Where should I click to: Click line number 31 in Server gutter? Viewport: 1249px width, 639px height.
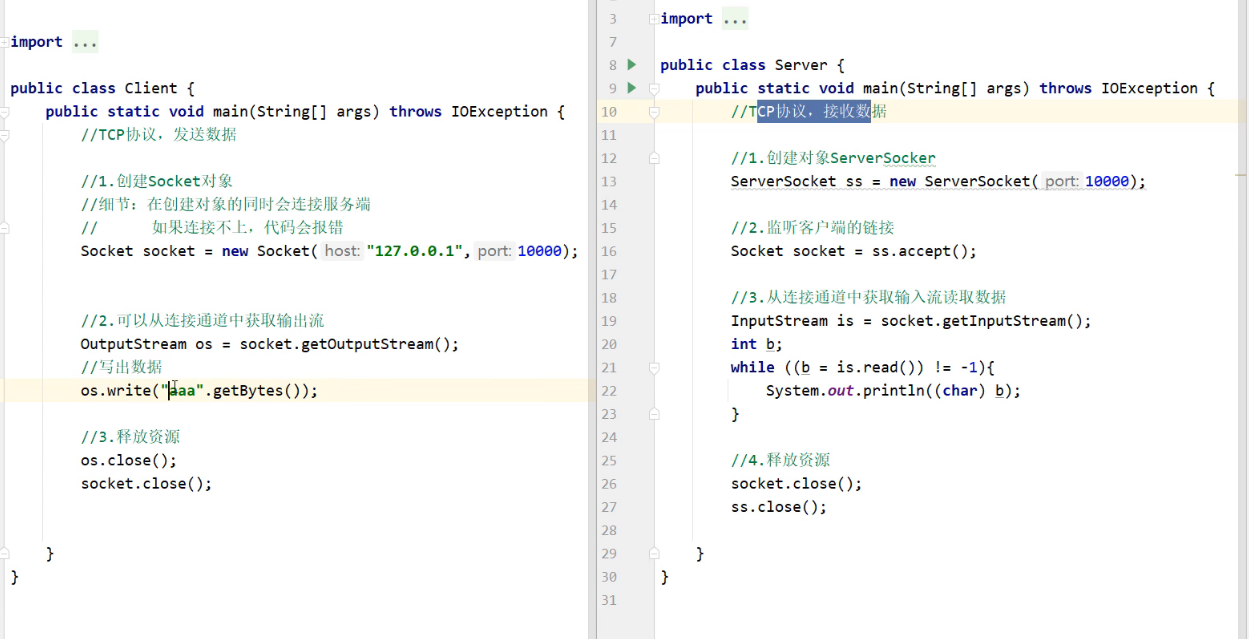609,600
